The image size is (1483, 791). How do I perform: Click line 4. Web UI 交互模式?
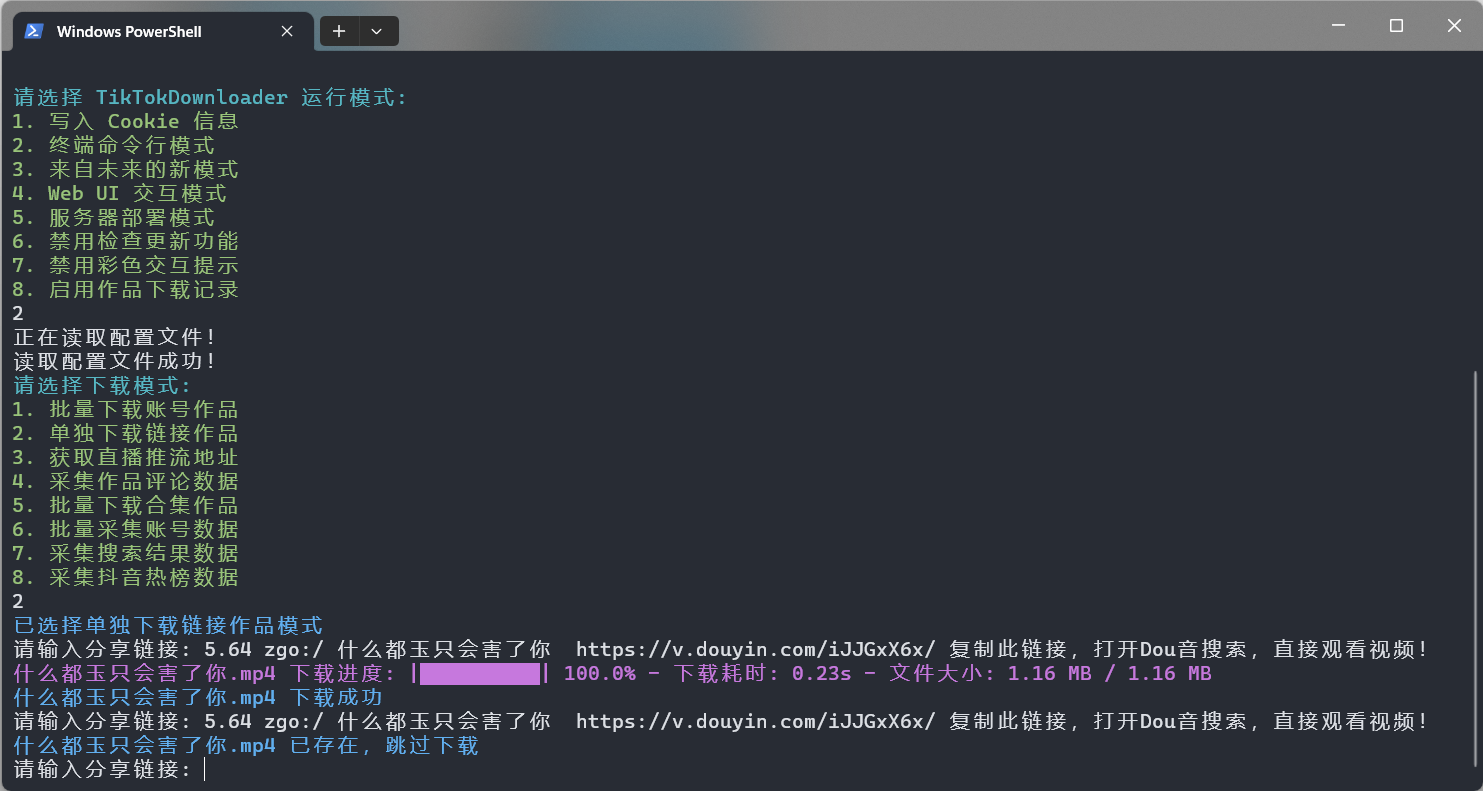pos(120,193)
